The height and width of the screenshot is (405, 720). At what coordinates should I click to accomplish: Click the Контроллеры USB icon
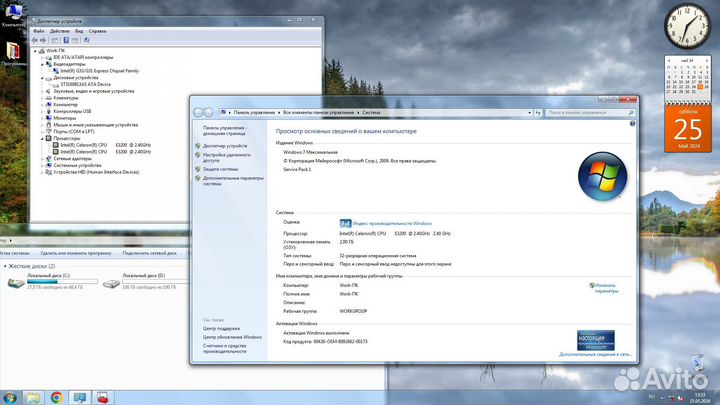(x=49, y=112)
